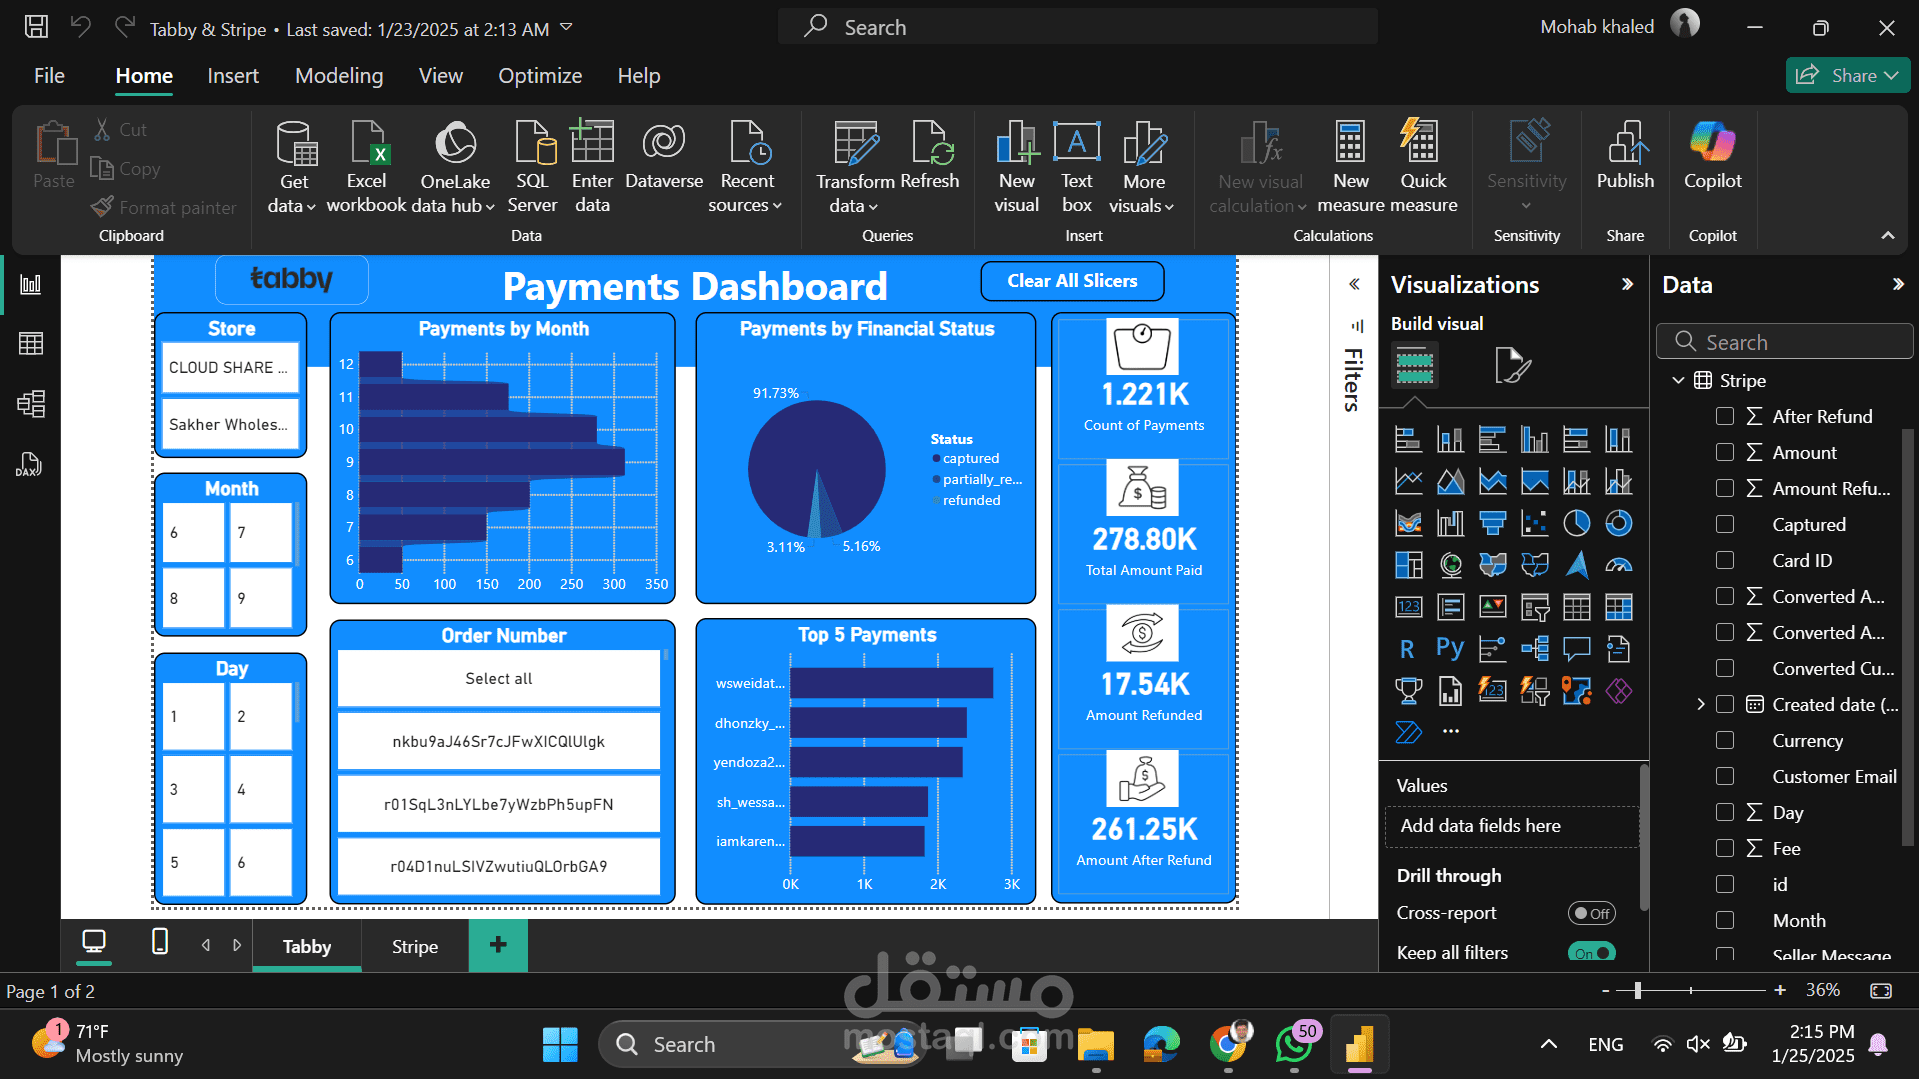Collapse the Stripe table tree
Image resolution: width=1919 pixels, height=1079 pixels.
[1678, 380]
